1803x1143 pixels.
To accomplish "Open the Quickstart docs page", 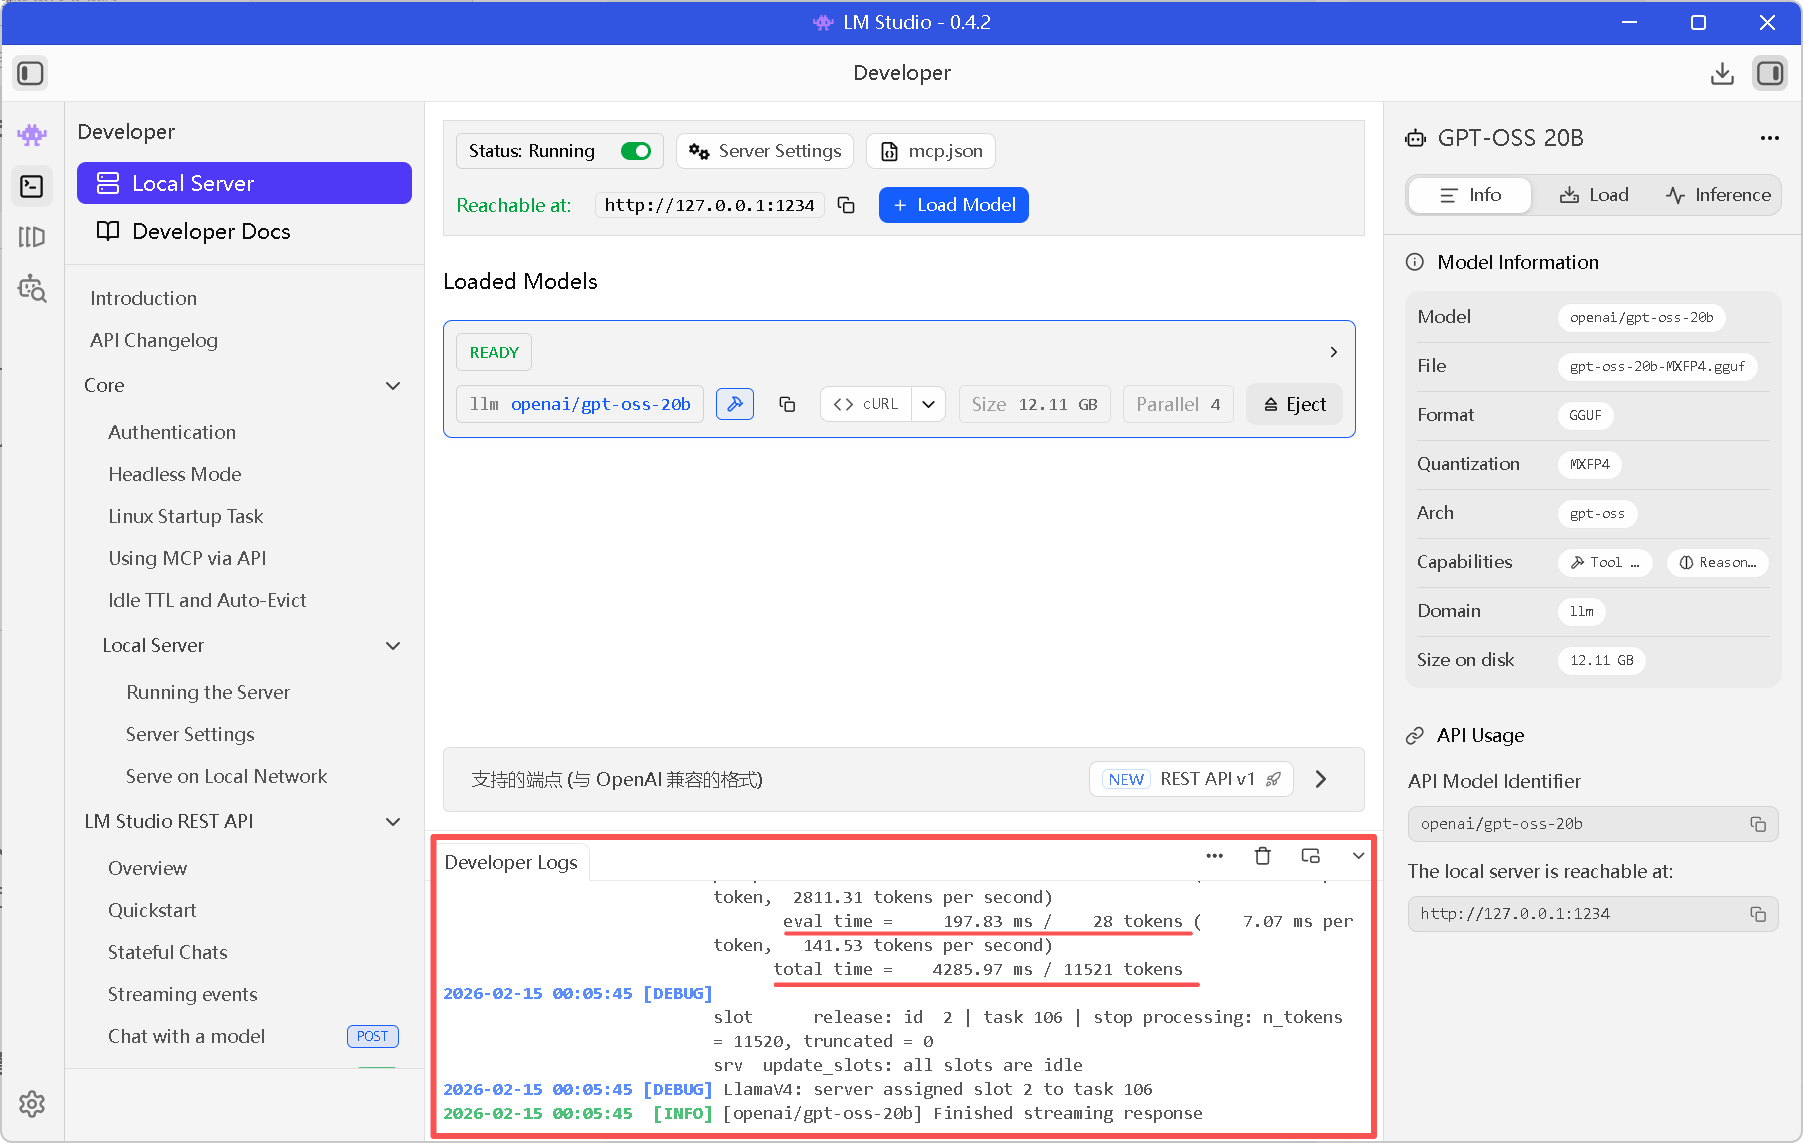I will (x=152, y=910).
